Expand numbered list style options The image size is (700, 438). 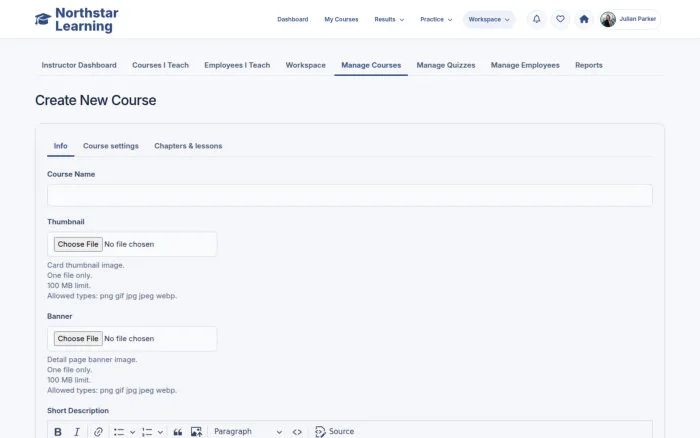[x=160, y=432]
